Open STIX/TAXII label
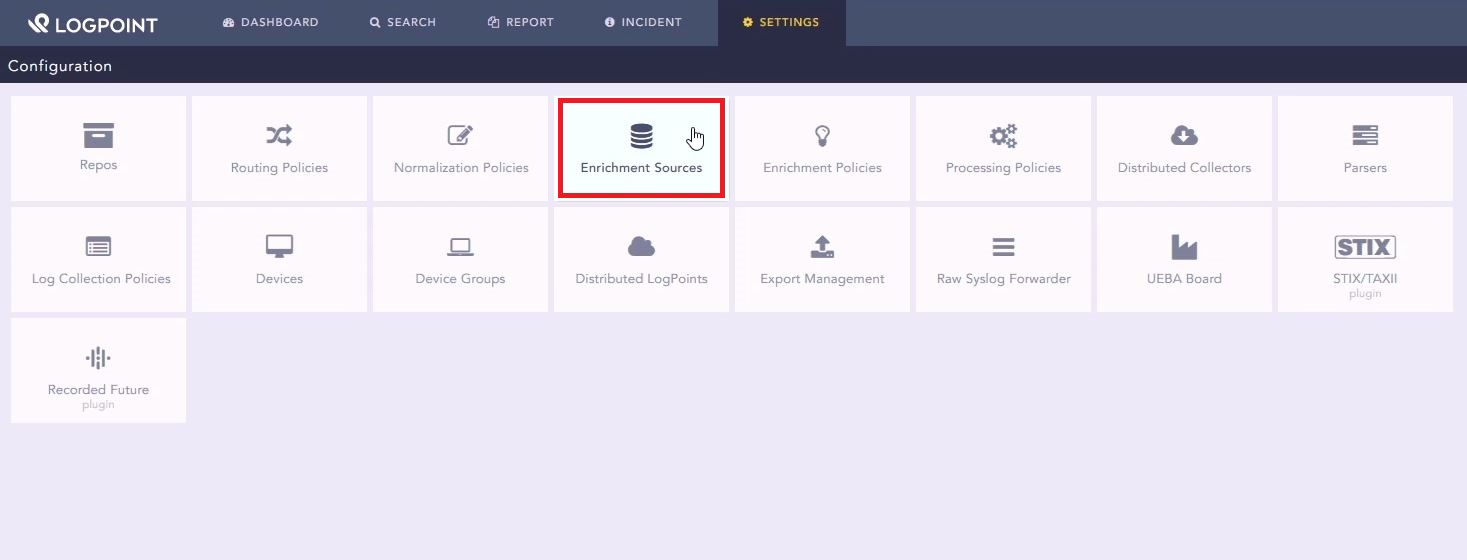 (x=1365, y=279)
